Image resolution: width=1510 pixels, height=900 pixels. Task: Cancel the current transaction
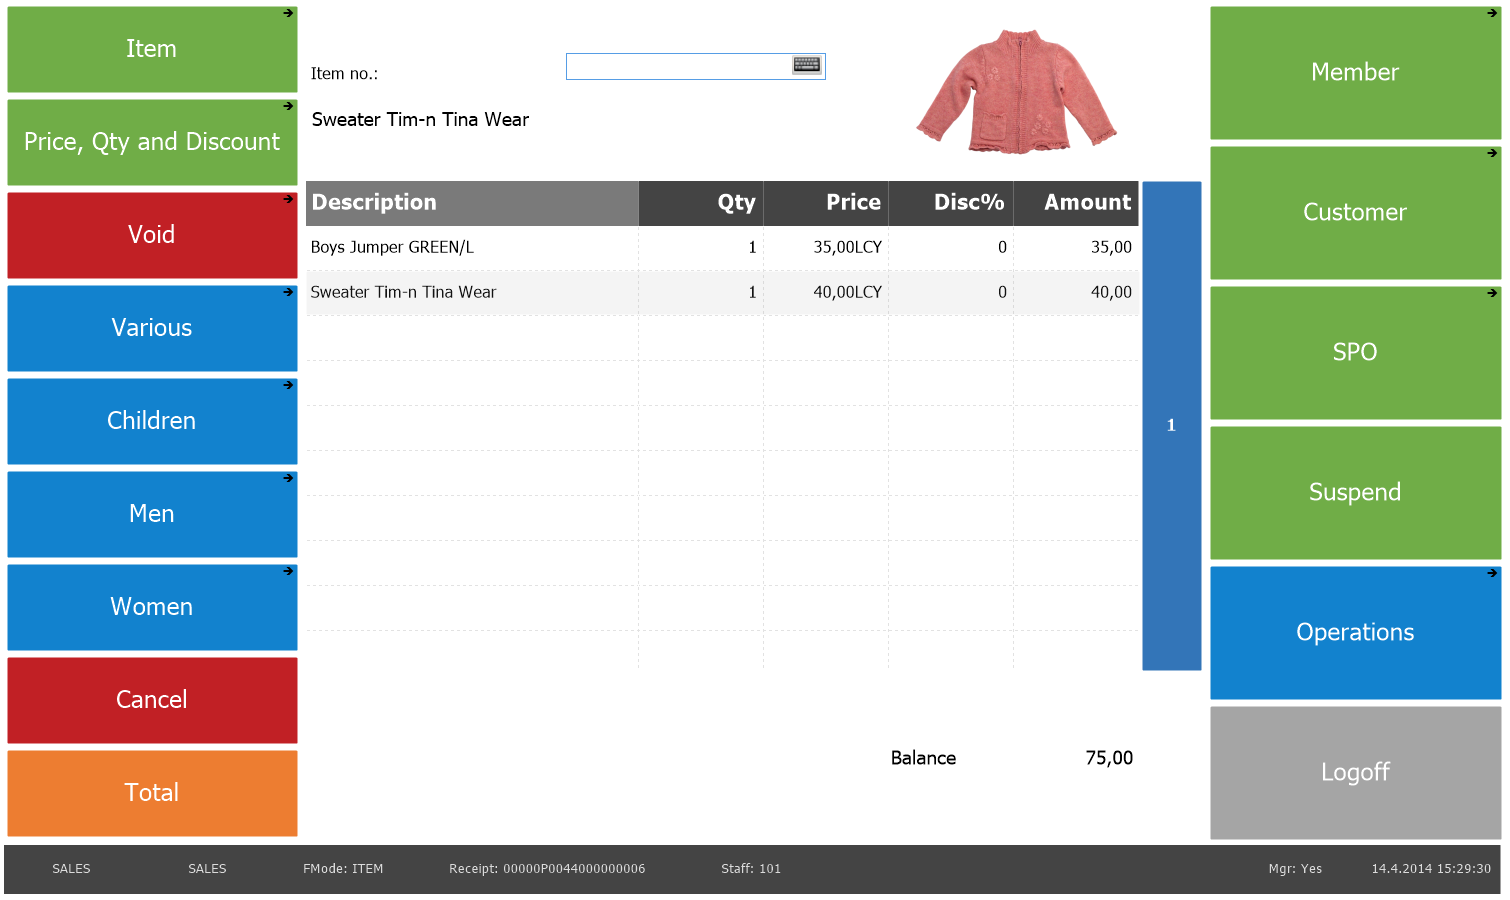(152, 700)
